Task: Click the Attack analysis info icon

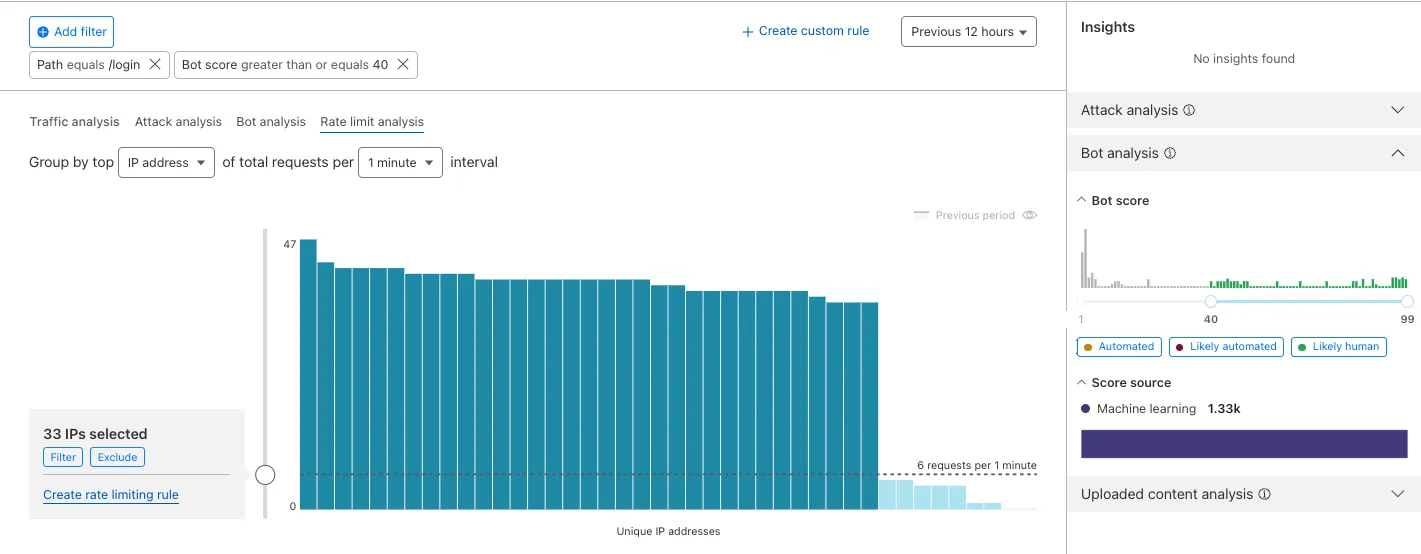Action: (x=1189, y=111)
